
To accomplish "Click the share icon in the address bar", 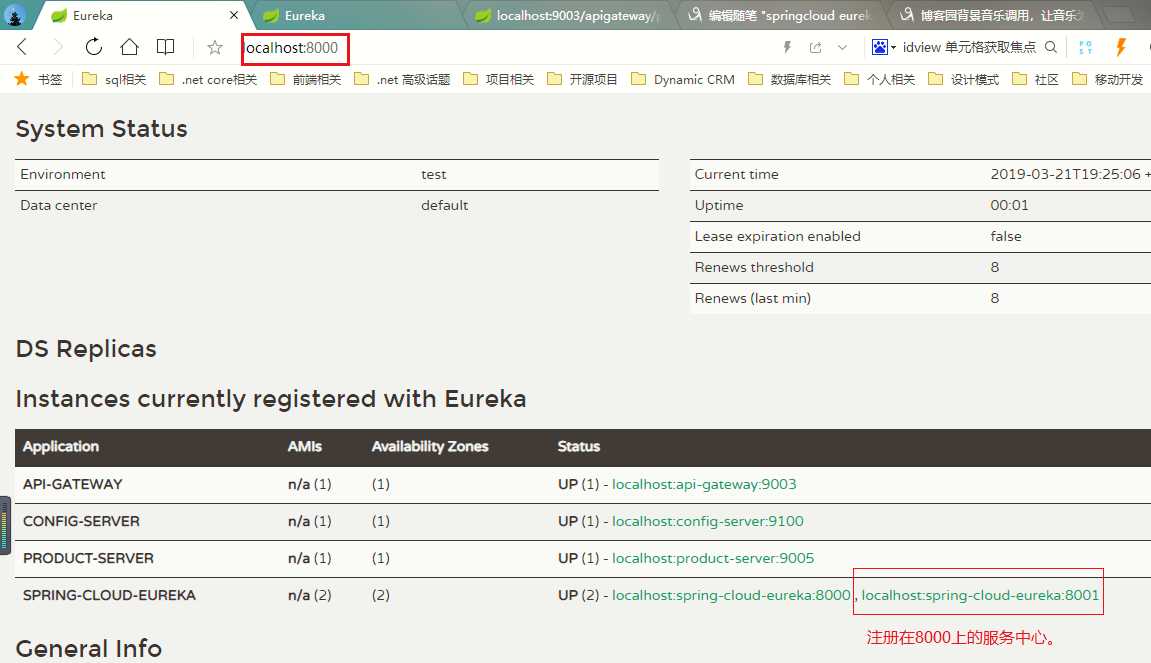I will pos(815,48).
